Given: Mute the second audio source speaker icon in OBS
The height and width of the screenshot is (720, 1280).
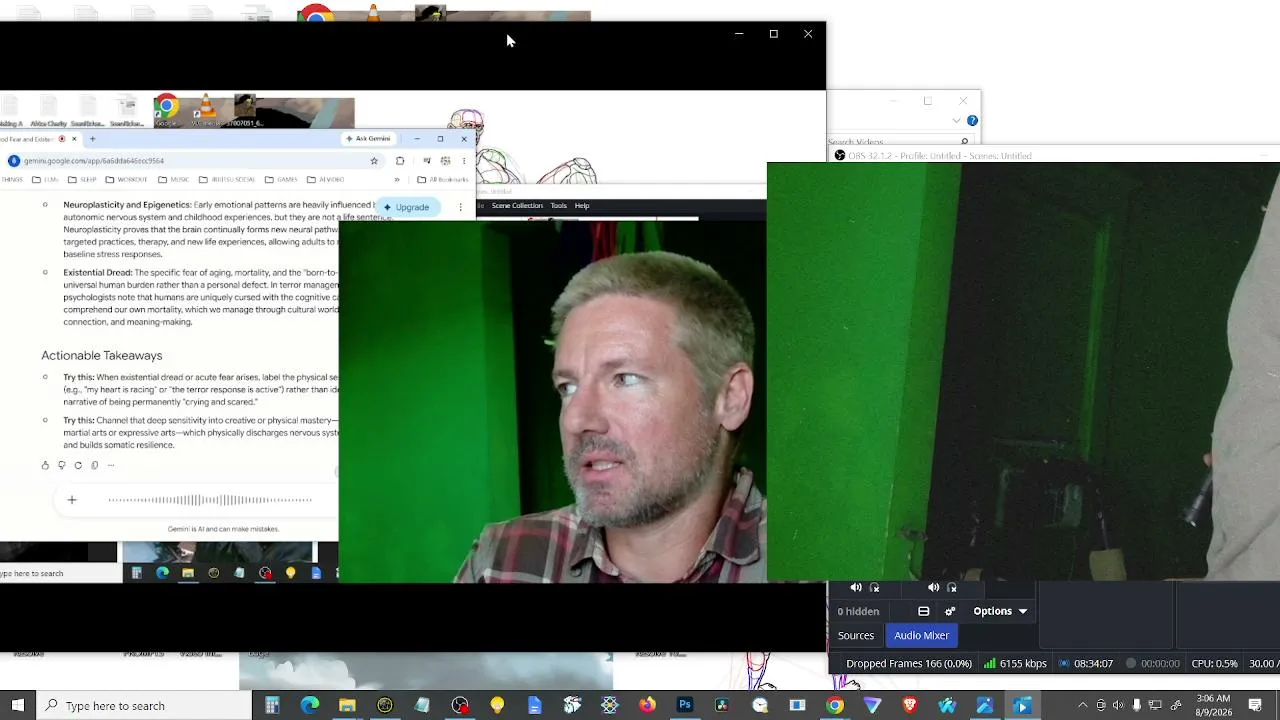Looking at the screenshot, I should click(x=934, y=588).
